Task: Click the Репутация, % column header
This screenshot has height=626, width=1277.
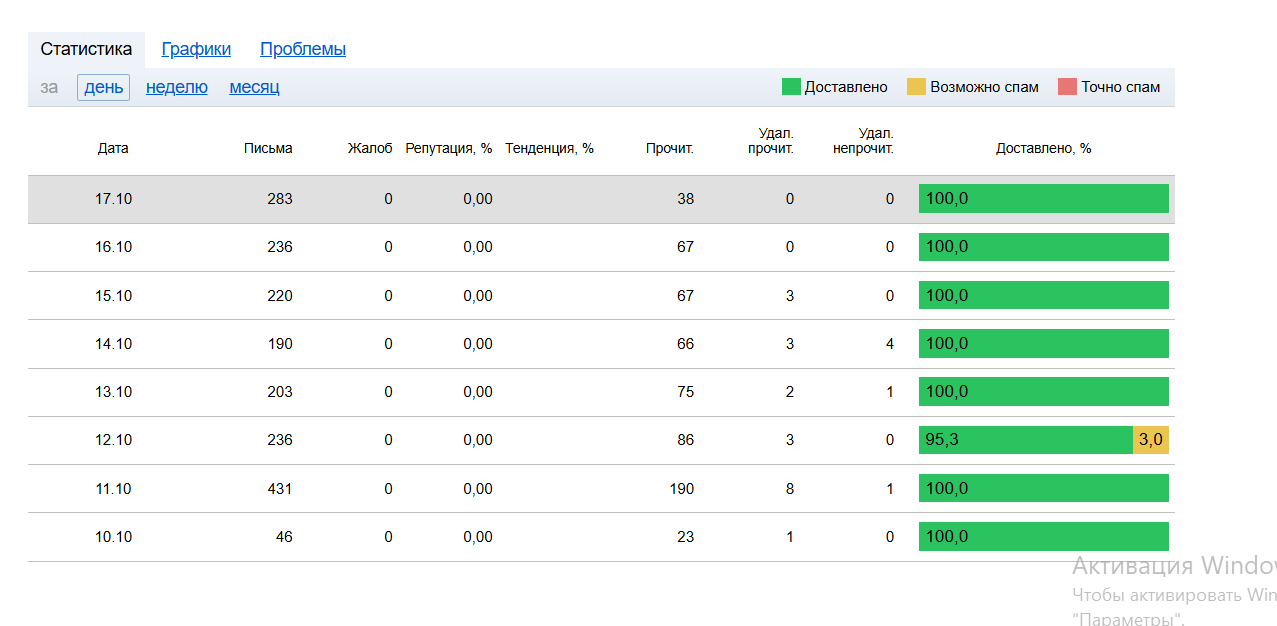Action: tap(448, 148)
